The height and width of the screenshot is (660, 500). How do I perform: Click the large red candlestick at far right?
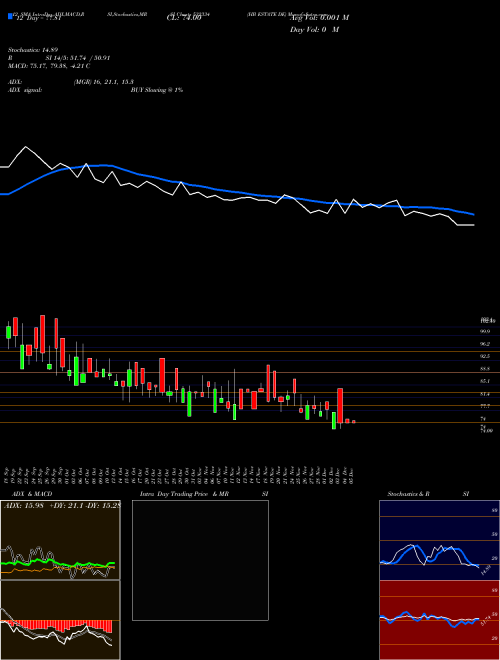(x=340, y=405)
